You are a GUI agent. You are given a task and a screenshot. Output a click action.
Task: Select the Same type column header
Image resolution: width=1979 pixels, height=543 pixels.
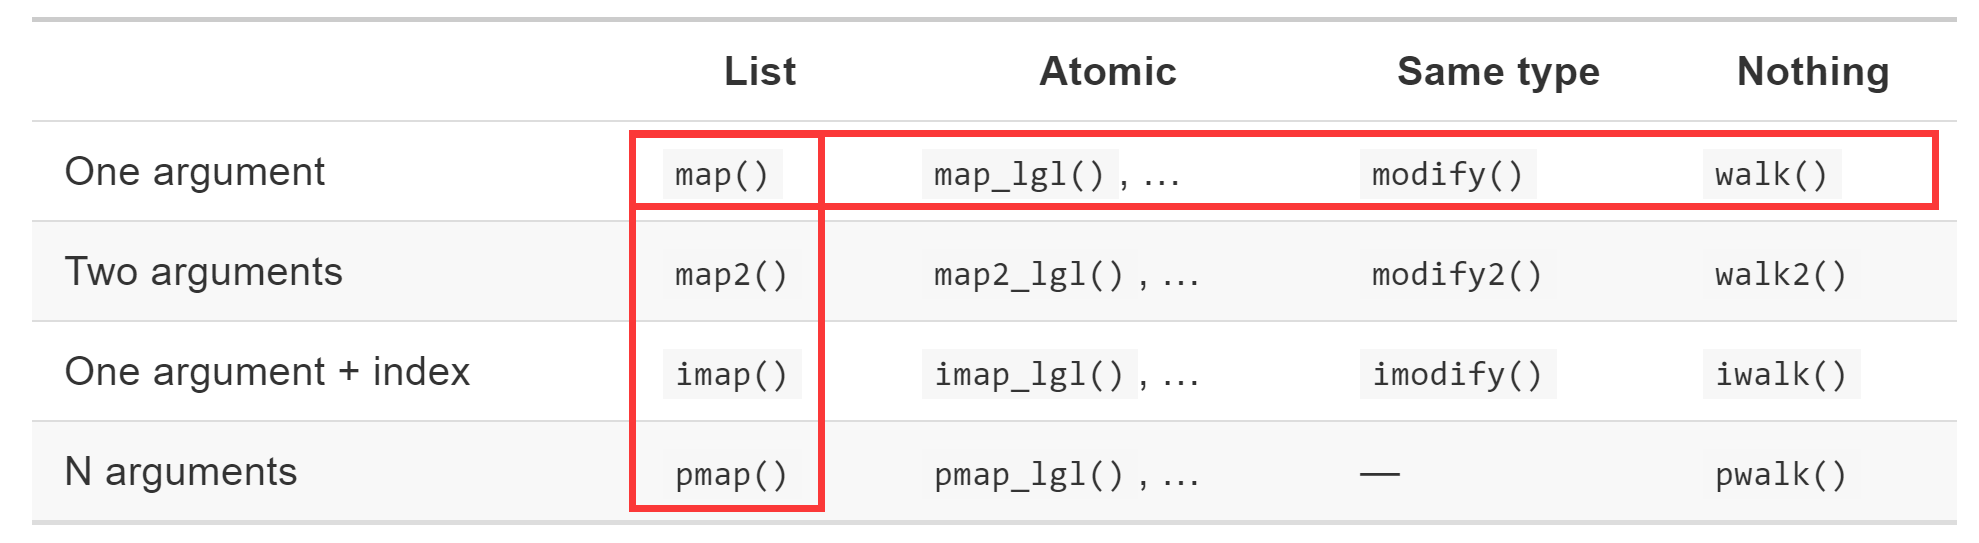1498,72
